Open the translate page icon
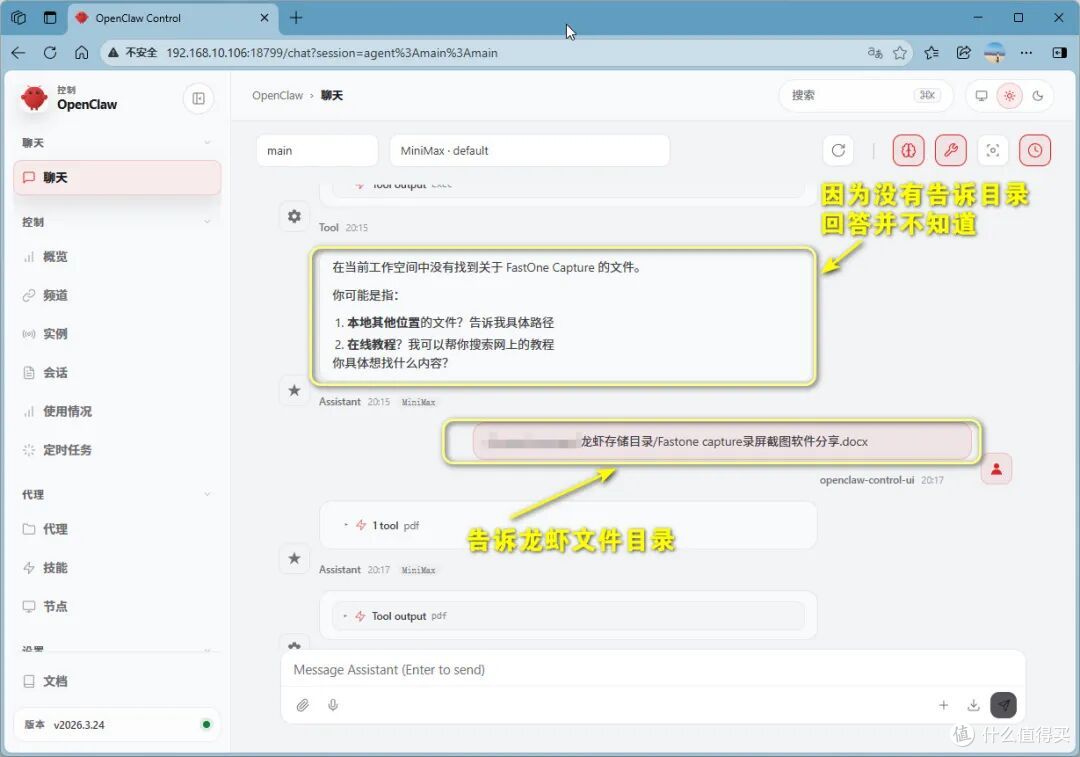This screenshot has height=757, width=1080. click(x=875, y=53)
